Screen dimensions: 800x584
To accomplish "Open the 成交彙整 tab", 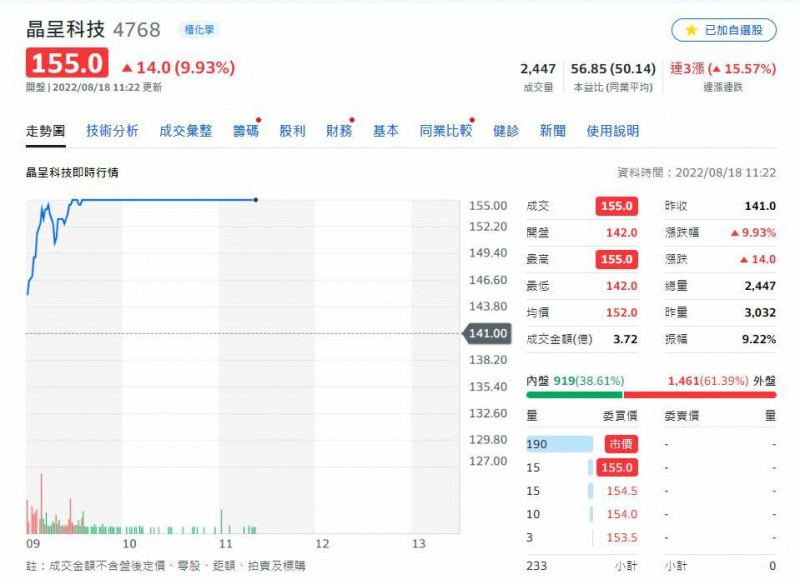I will (x=186, y=131).
